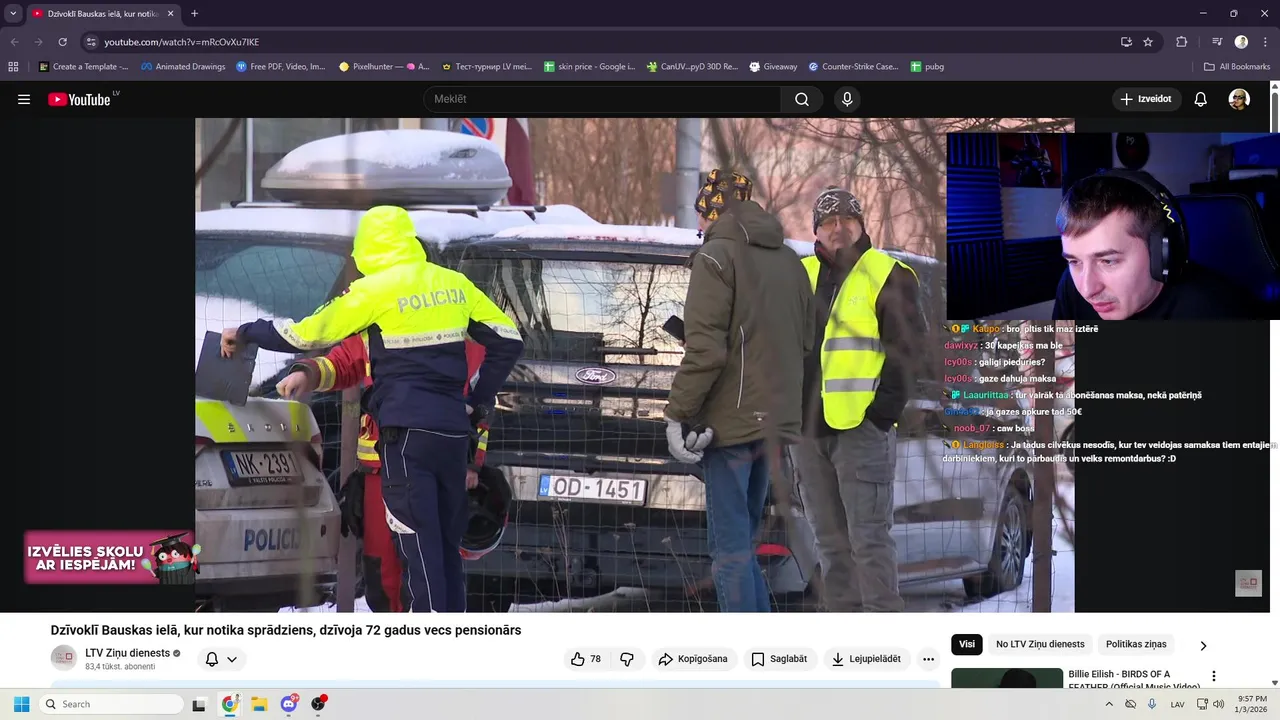Viewport: 1280px width, 720px height.
Task: View site information icon in address bar
Action: [x=91, y=42]
